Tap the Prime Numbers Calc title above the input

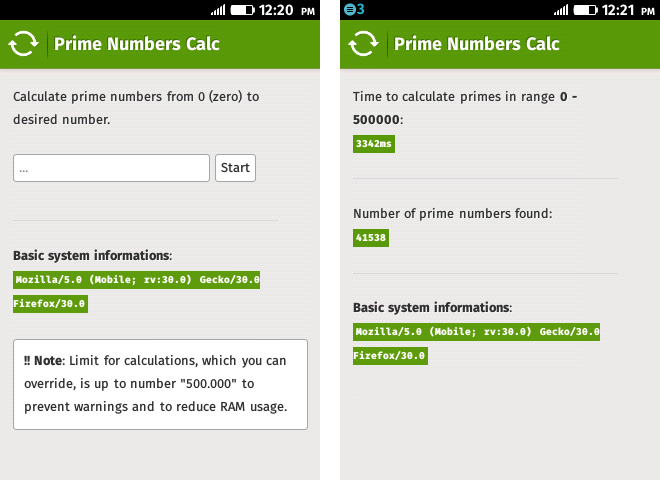pos(137,44)
